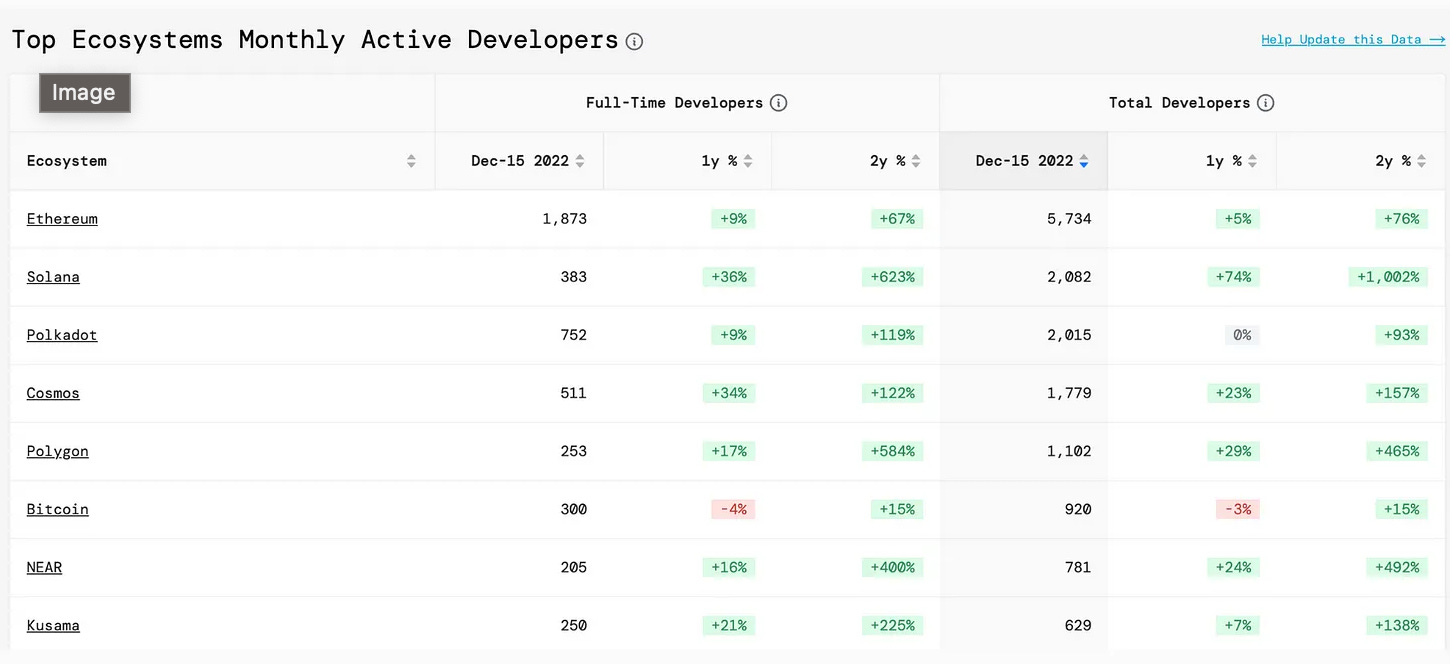Sort Full-Time Developers Dec-15 2022 column
The image size is (1452, 664).
coord(580,161)
